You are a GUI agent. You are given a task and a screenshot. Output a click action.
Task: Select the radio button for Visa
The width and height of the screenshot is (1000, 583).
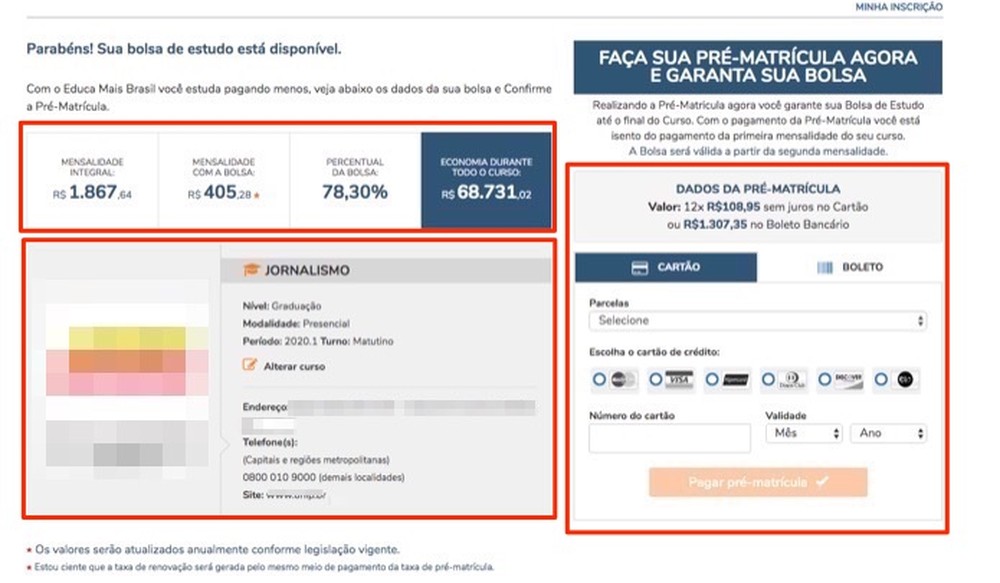click(x=656, y=378)
